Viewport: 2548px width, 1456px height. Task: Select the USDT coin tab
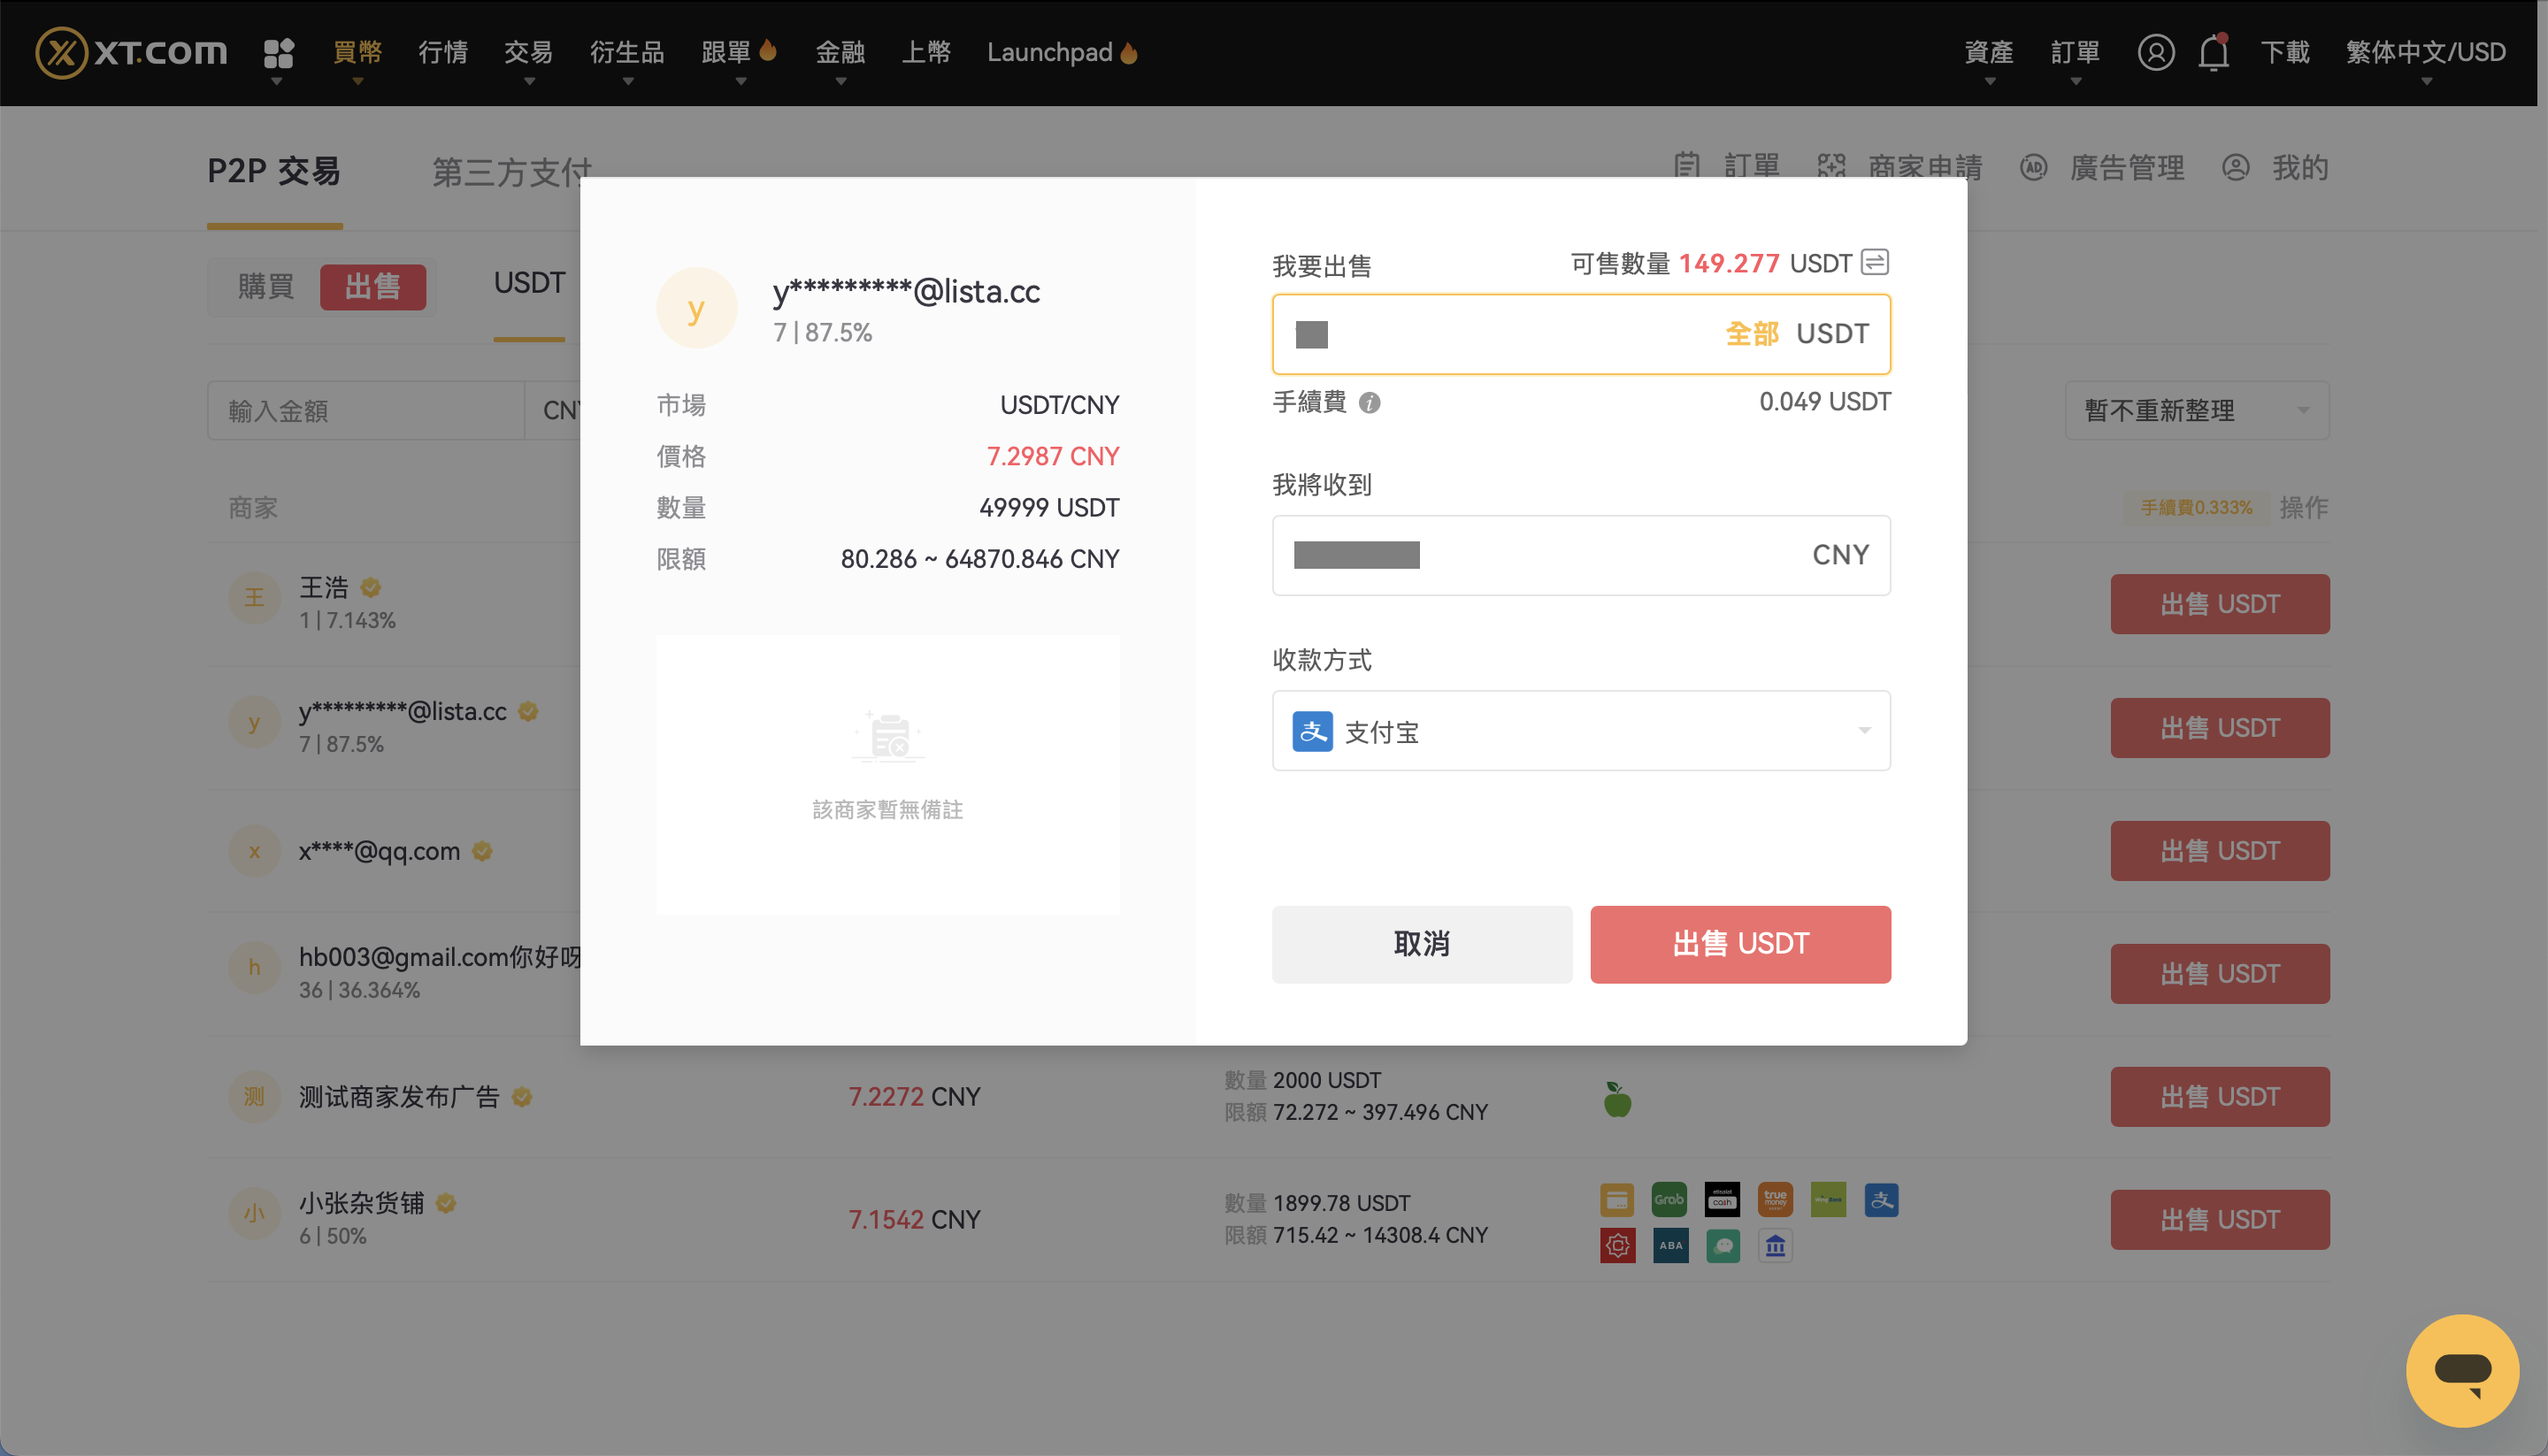click(529, 283)
